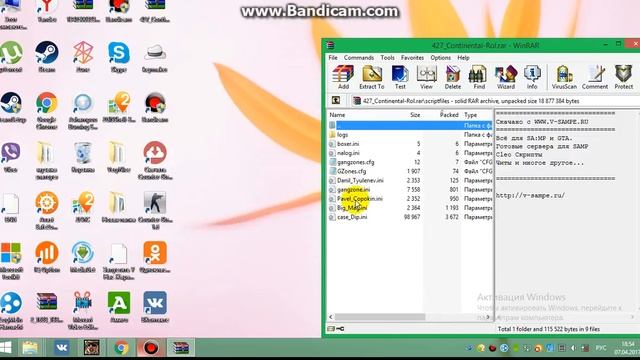This screenshot has height=360, width=640.
Task: Open the Yandex browser desktop shortcut
Action: coord(47,11)
